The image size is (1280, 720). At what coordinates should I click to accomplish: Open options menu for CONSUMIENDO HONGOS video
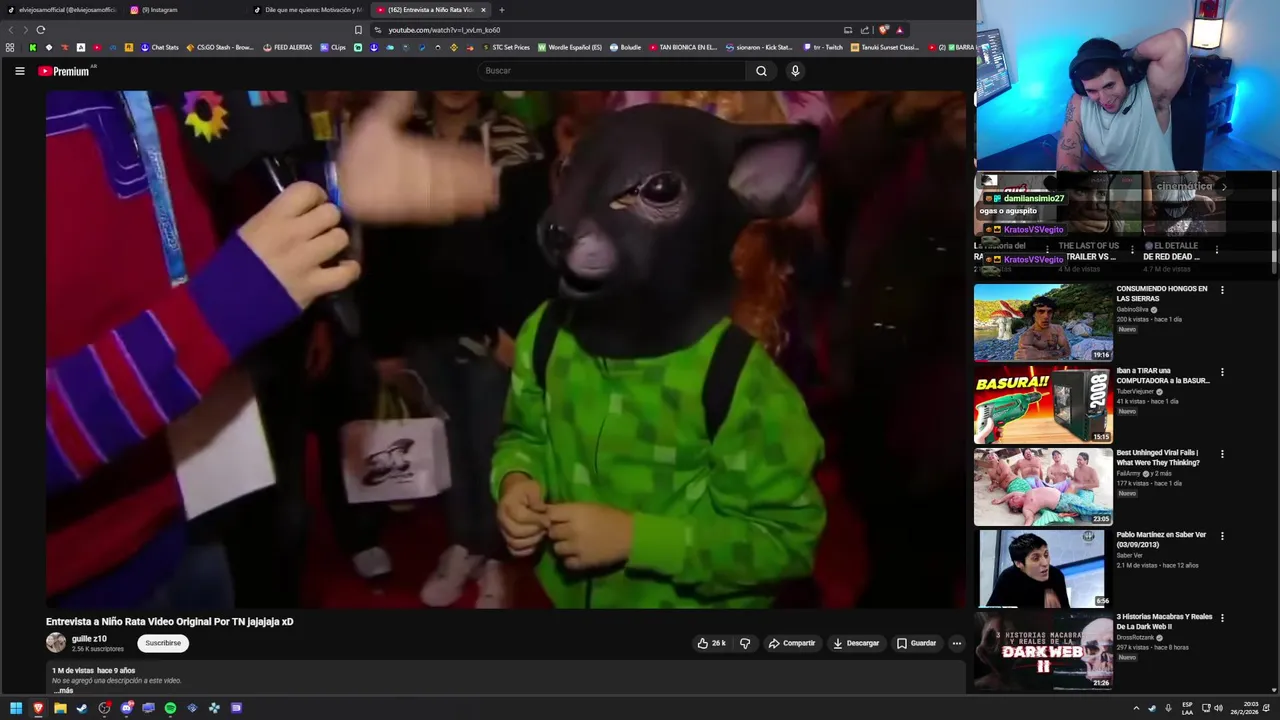point(1222,290)
